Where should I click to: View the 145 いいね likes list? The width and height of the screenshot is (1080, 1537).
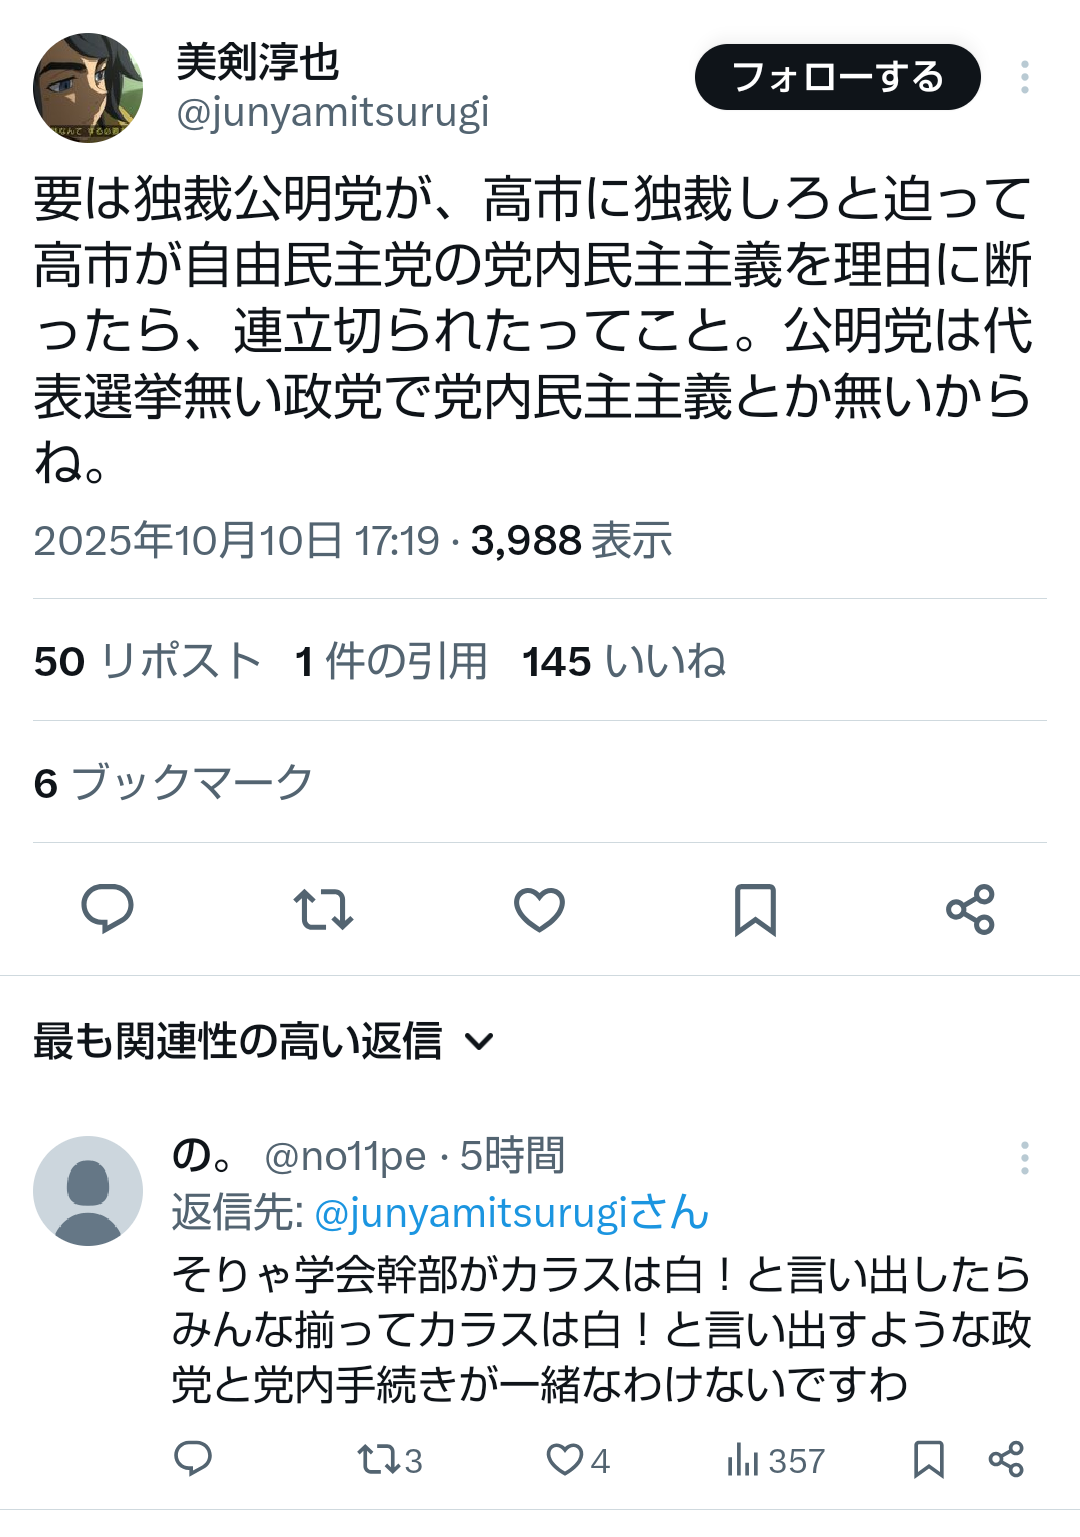click(x=624, y=661)
